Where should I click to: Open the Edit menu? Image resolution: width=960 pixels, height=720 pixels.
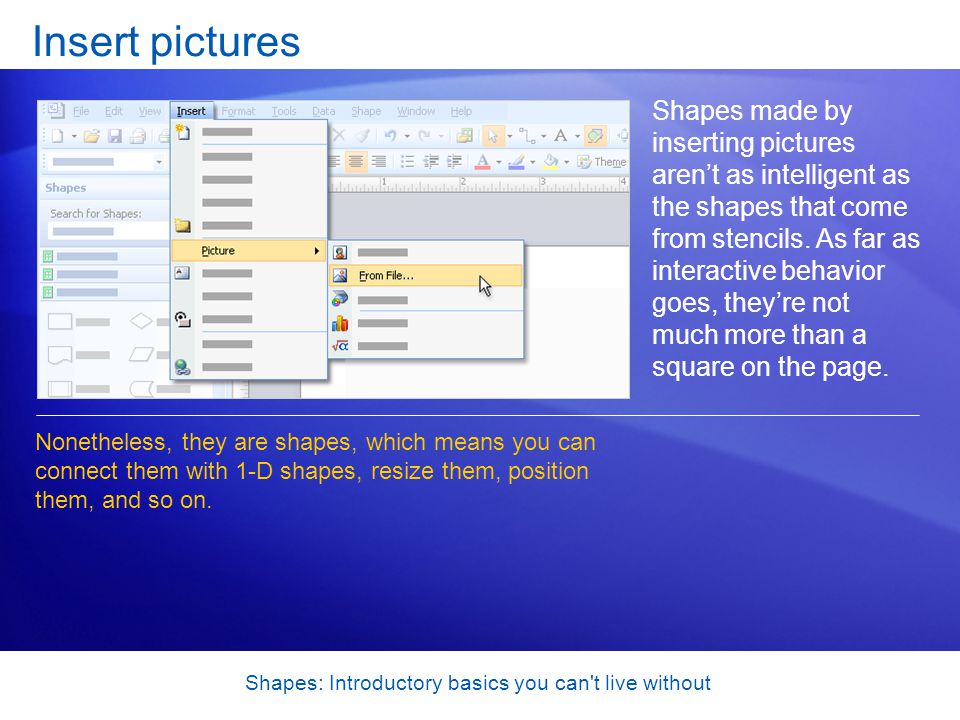(x=114, y=111)
